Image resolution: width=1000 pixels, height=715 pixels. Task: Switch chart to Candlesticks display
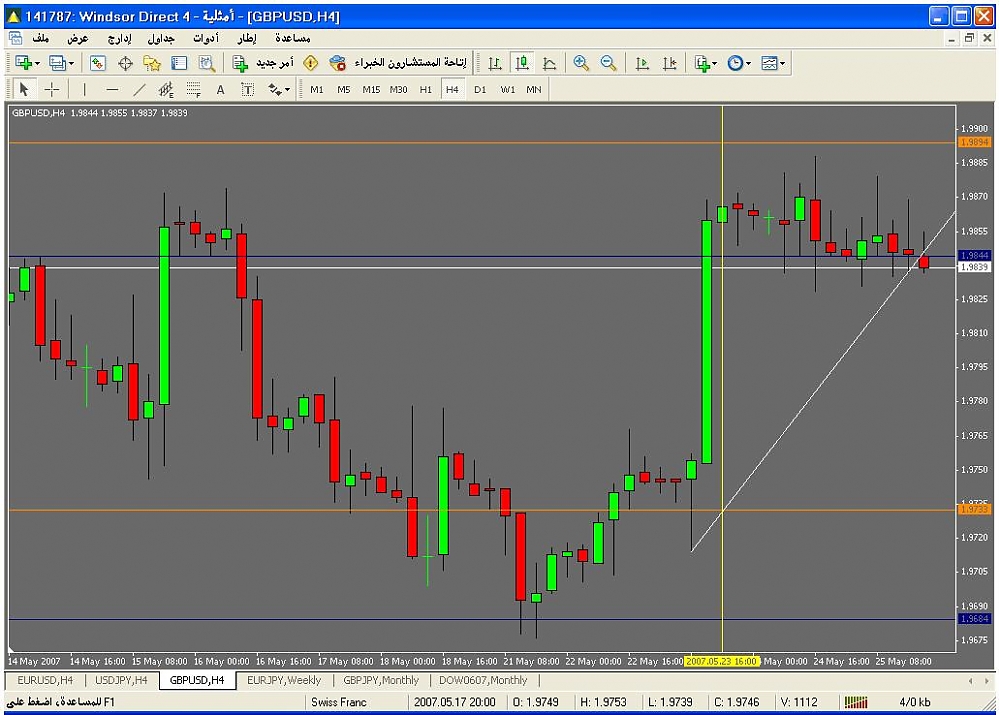click(522, 63)
